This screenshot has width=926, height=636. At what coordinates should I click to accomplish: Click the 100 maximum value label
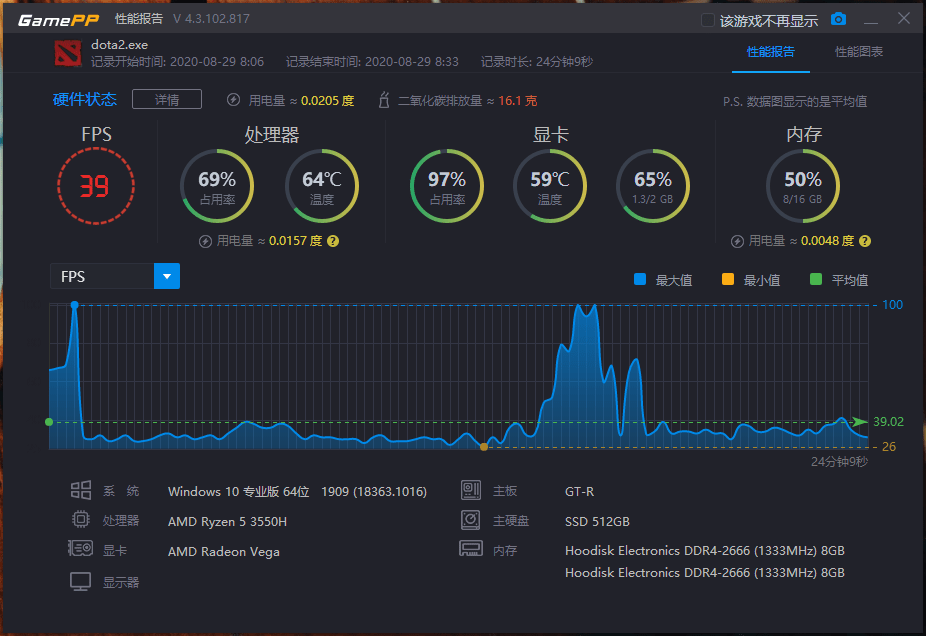[892, 305]
